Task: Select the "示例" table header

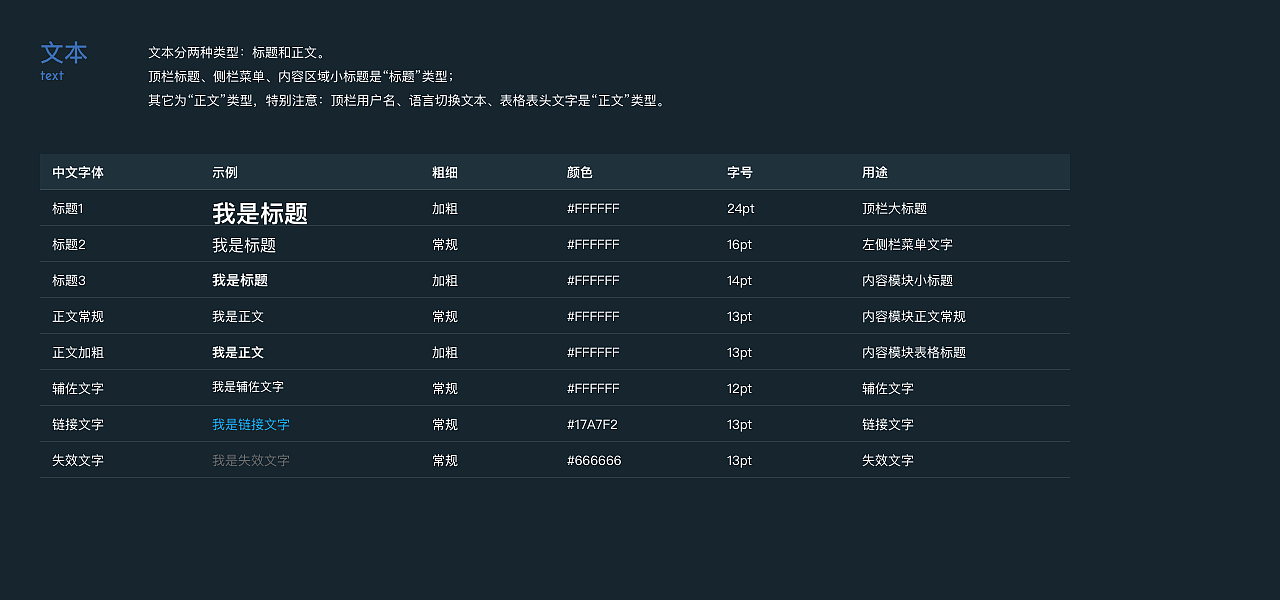Action: click(225, 173)
